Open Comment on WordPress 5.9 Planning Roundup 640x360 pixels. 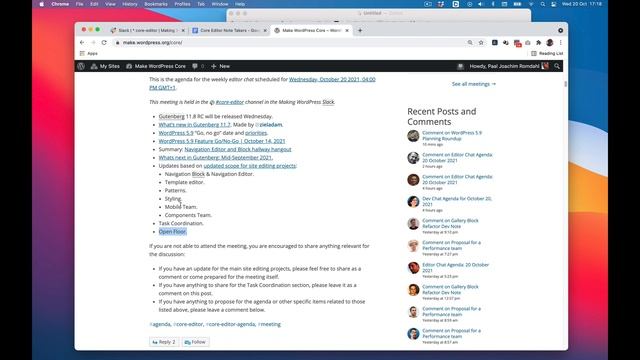coord(452,136)
